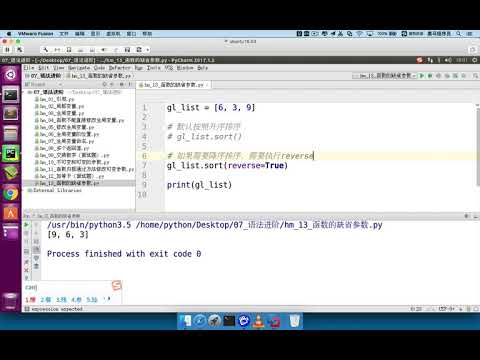Choose the first input method candidate

click(x=30, y=300)
